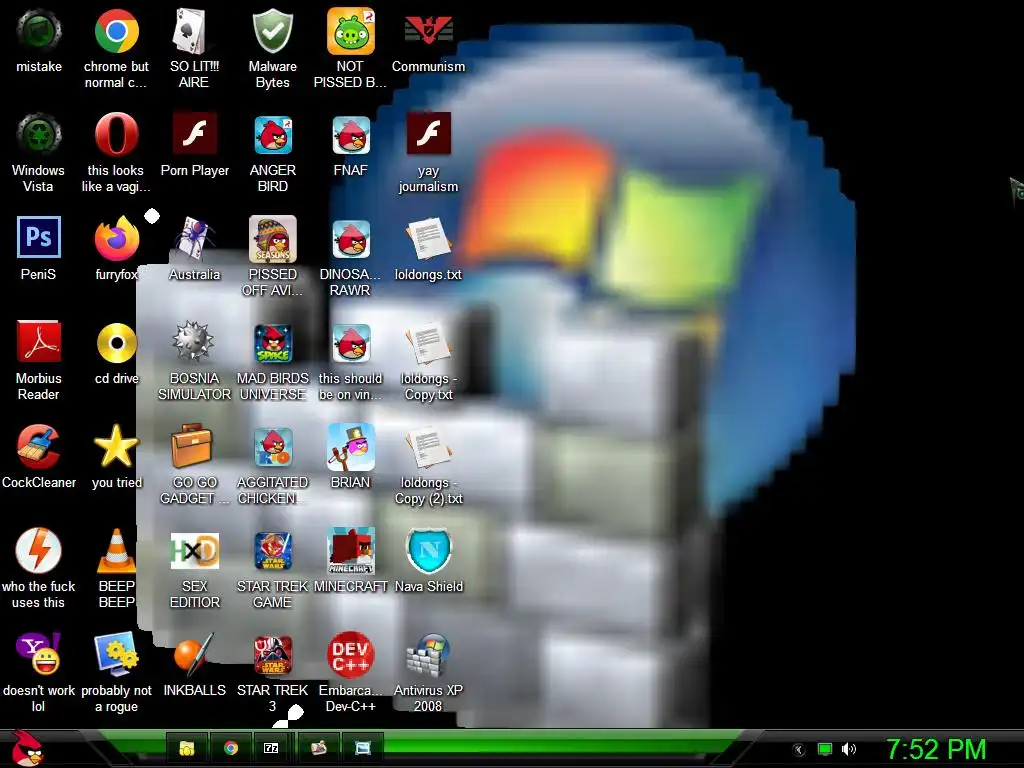The height and width of the screenshot is (768, 1024).
Task: Open the 'Australia' spider solitaire icon
Action: (x=194, y=238)
